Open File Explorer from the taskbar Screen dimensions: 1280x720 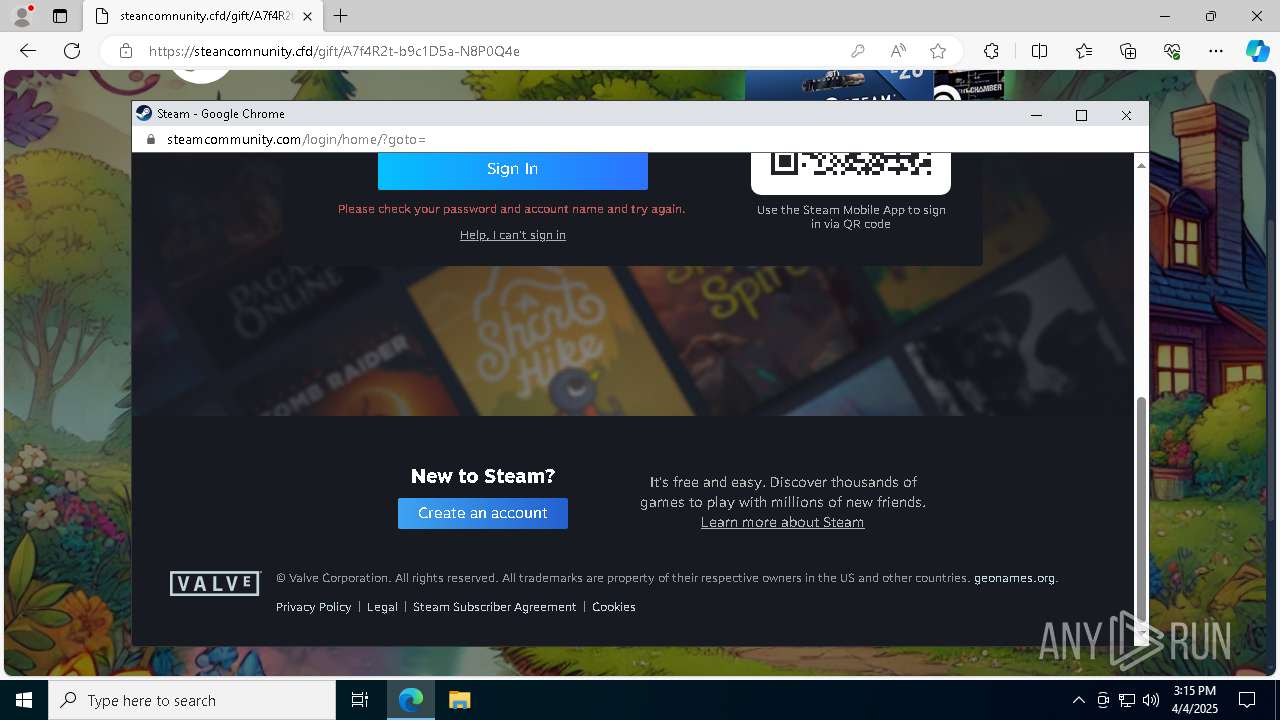459,700
